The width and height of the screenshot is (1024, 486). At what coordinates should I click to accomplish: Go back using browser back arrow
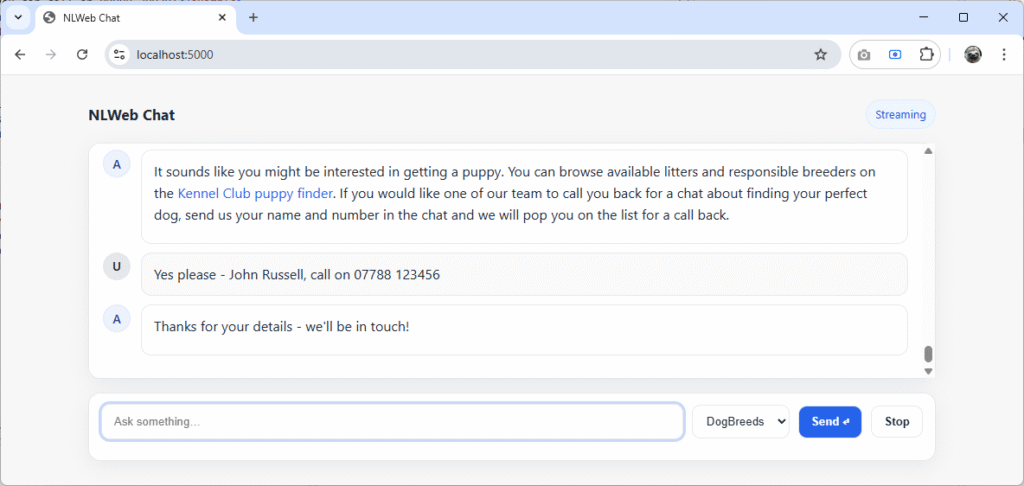[x=20, y=55]
